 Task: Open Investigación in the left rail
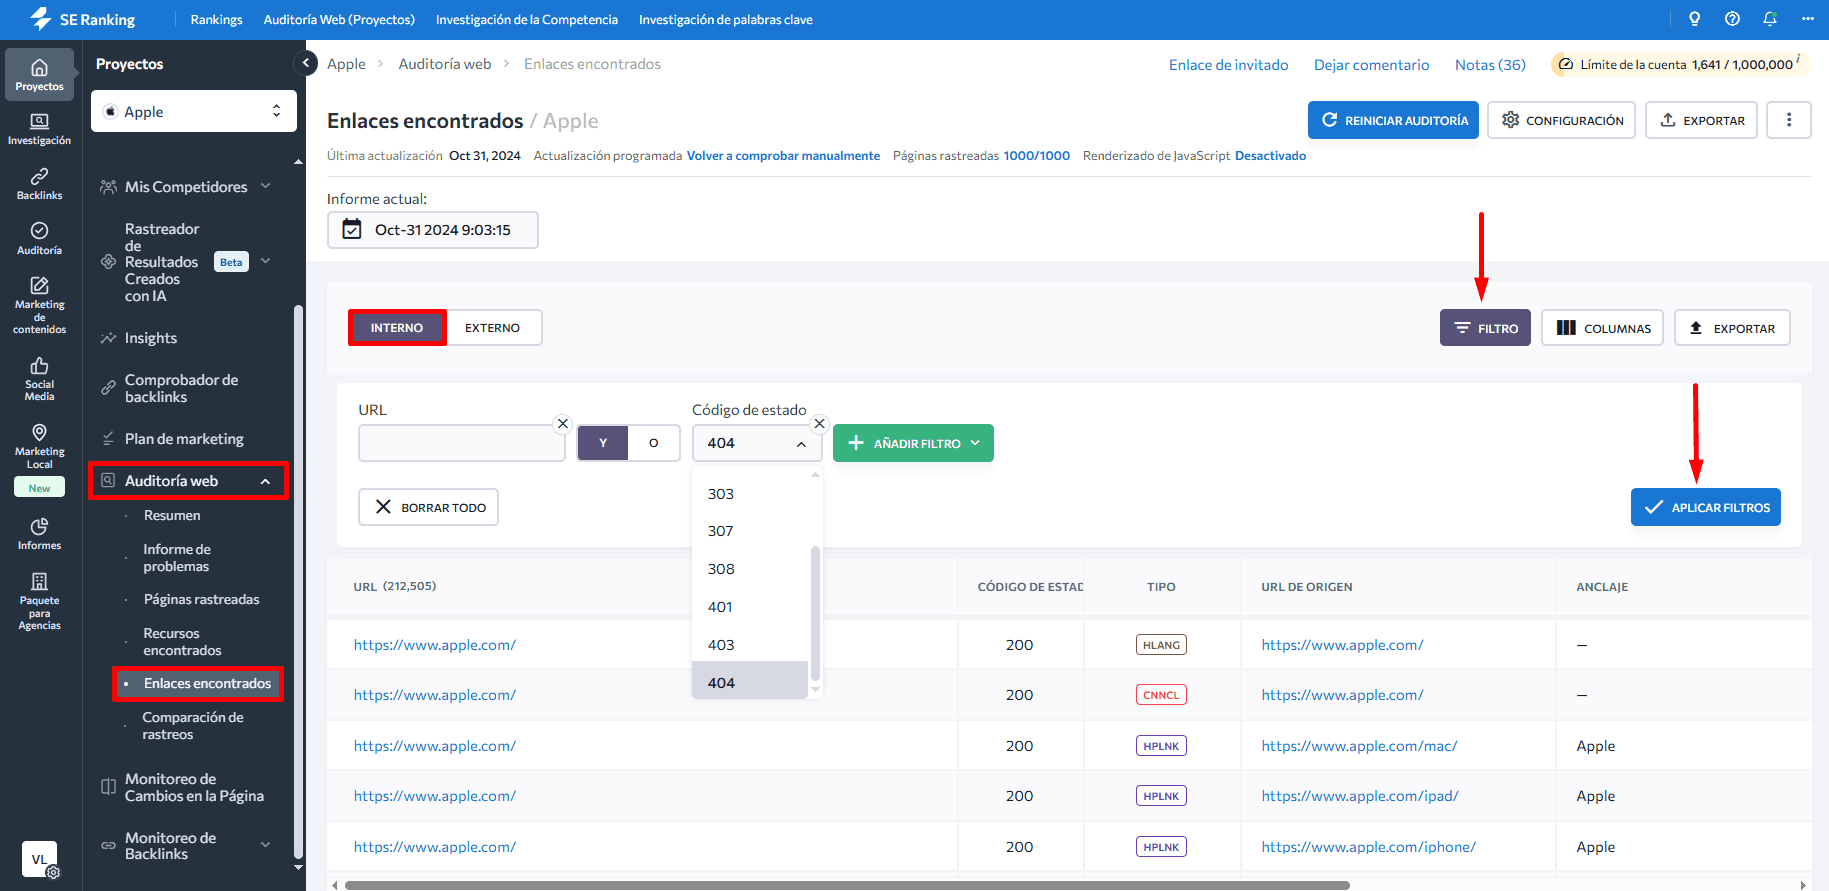pyautogui.click(x=39, y=129)
